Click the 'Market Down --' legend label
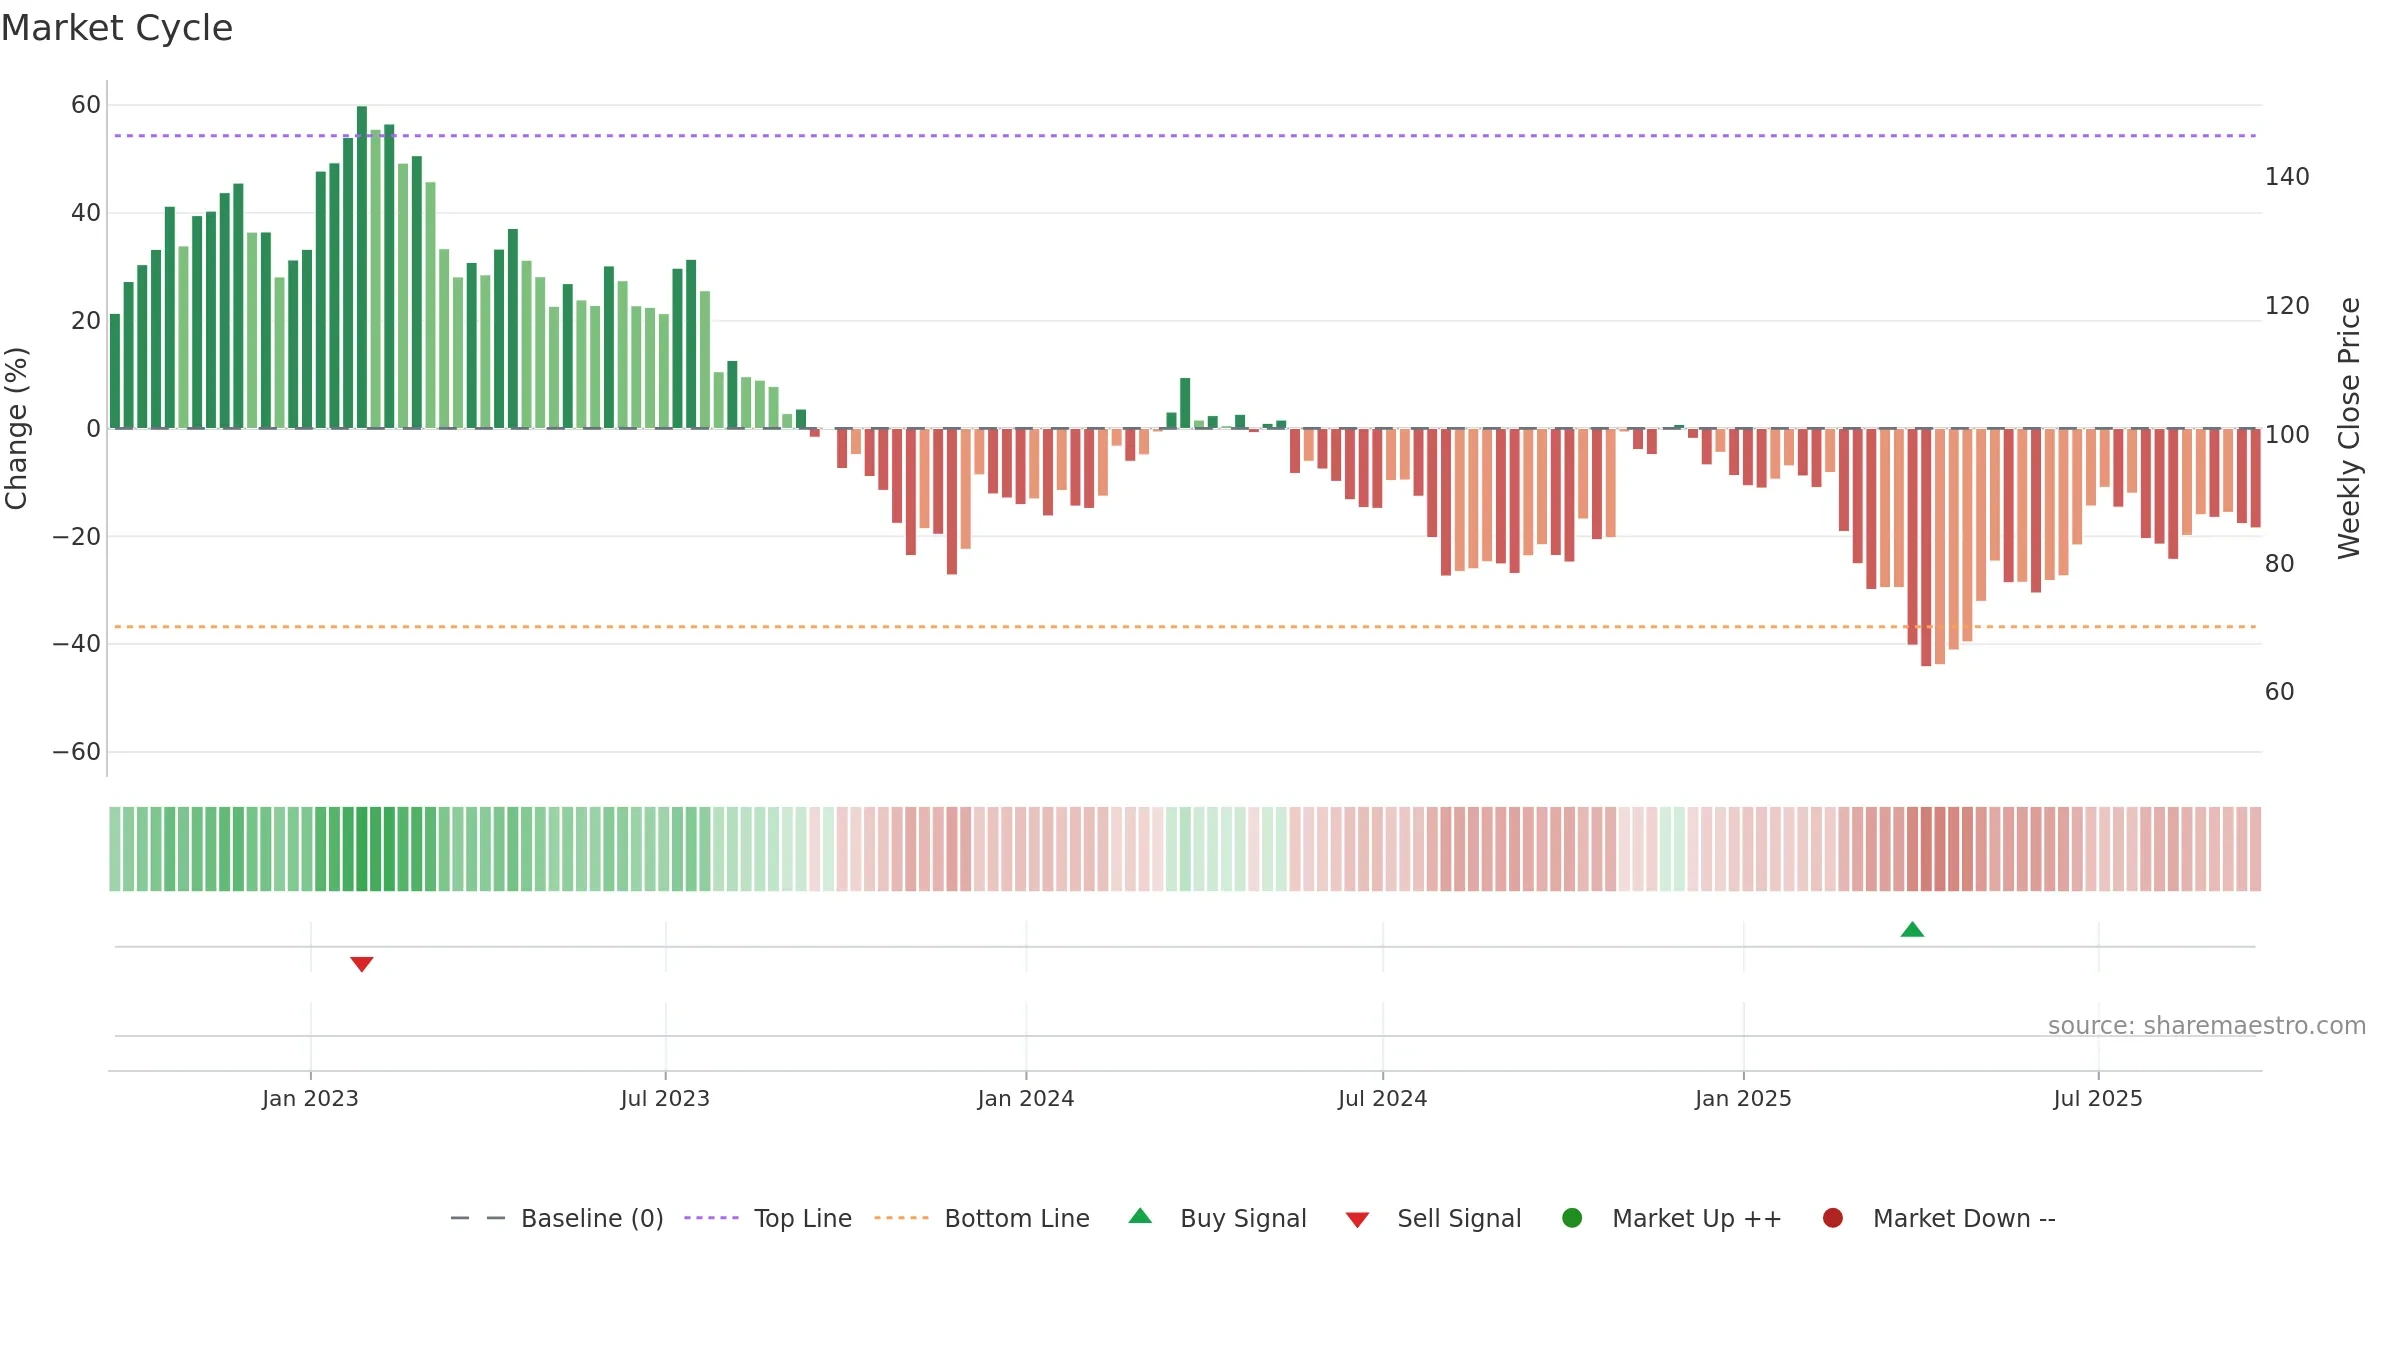The image size is (2400, 1350). tap(1964, 1219)
